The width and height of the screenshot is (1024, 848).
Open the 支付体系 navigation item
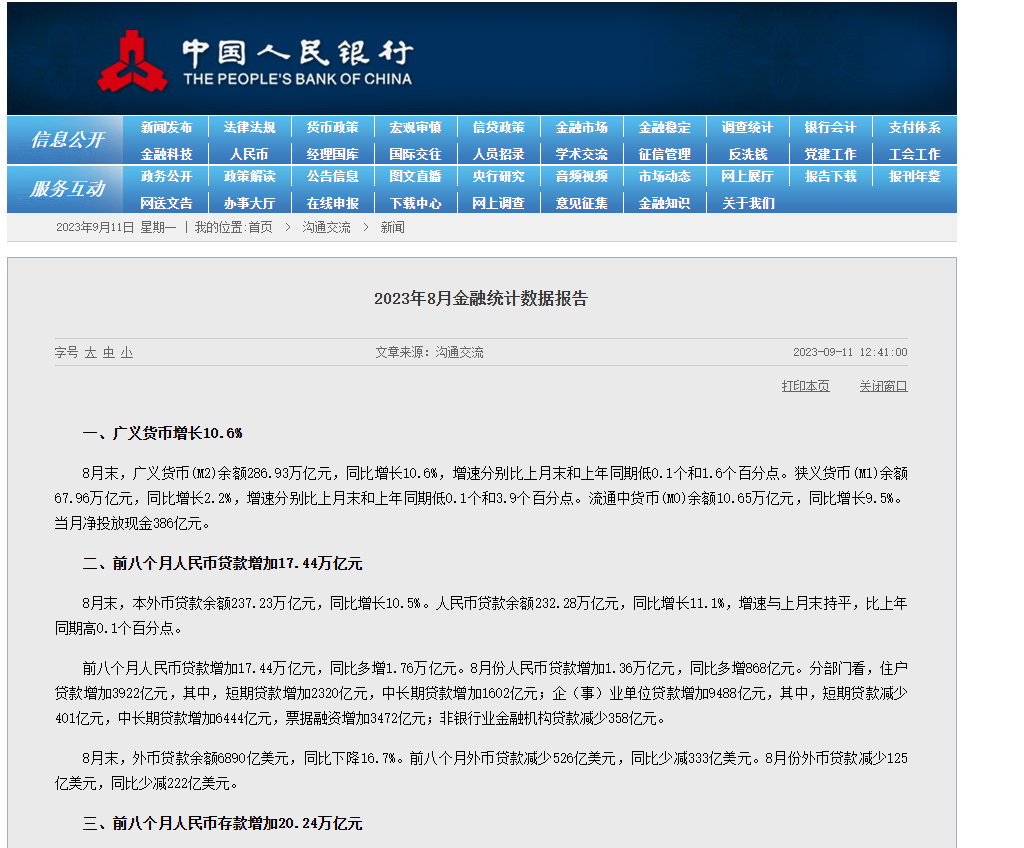(x=914, y=128)
